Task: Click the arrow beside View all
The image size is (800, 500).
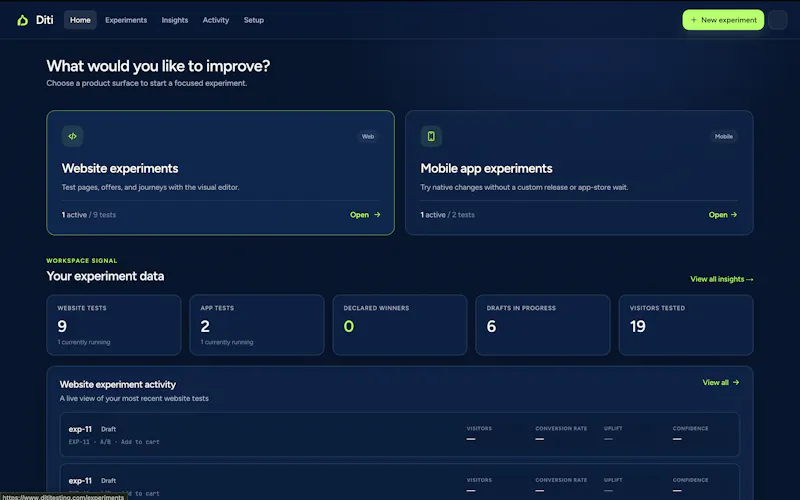Action: (x=736, y=382)
